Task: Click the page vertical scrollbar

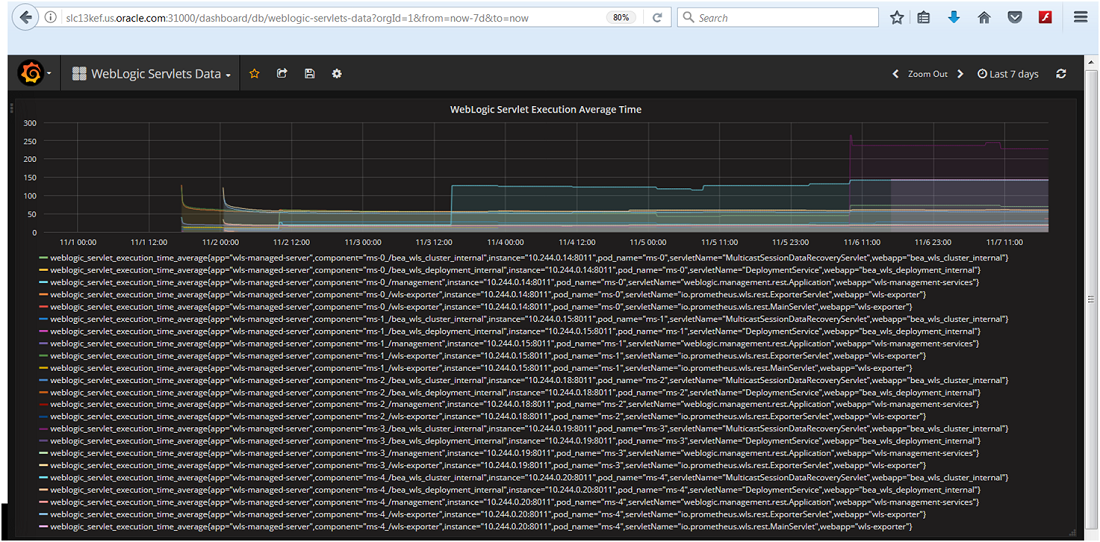Action: [1091, 299]
